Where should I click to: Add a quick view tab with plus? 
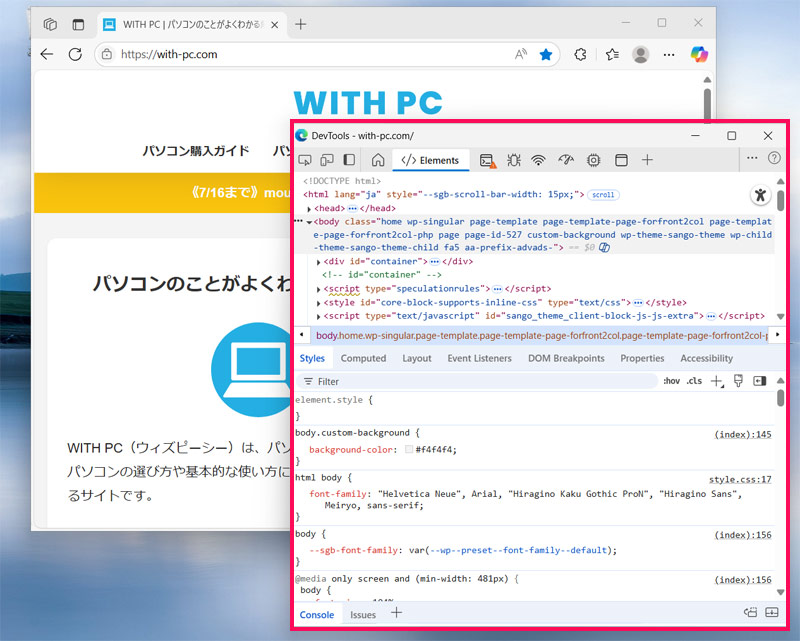click(396, 612)
